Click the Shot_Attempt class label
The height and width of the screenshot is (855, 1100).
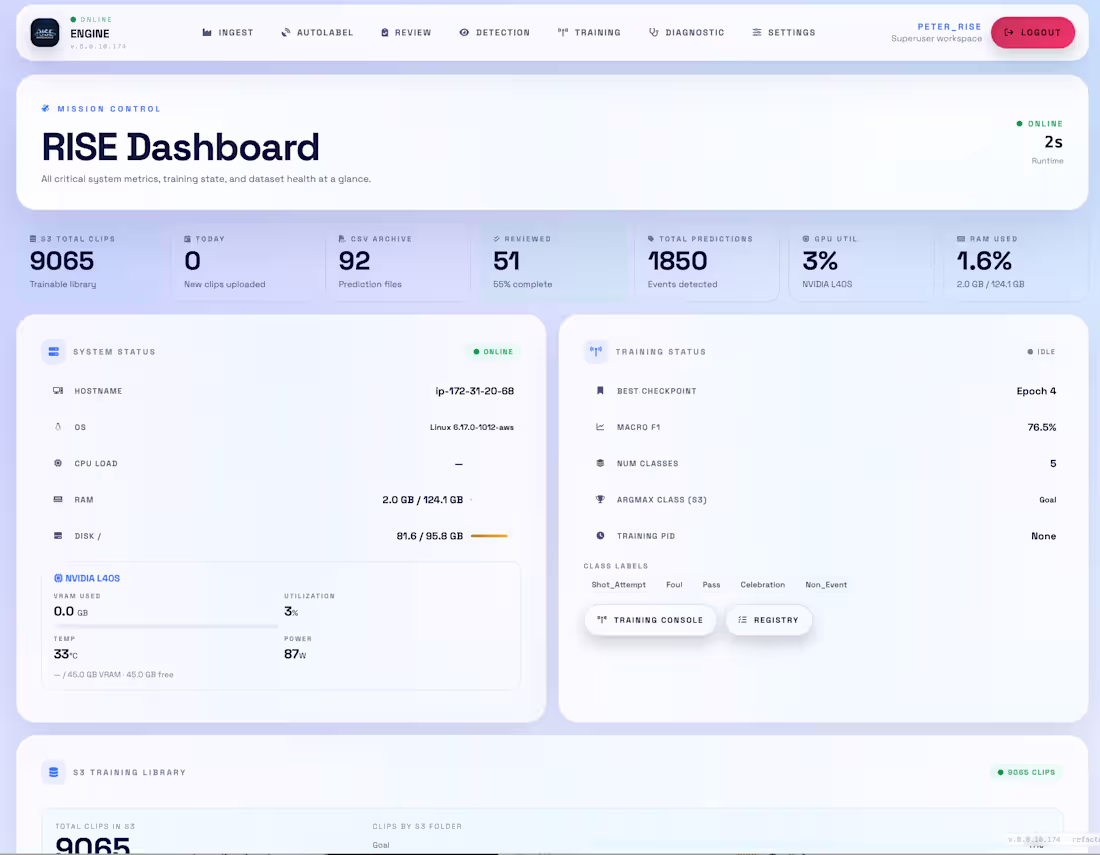coord(618,585)
